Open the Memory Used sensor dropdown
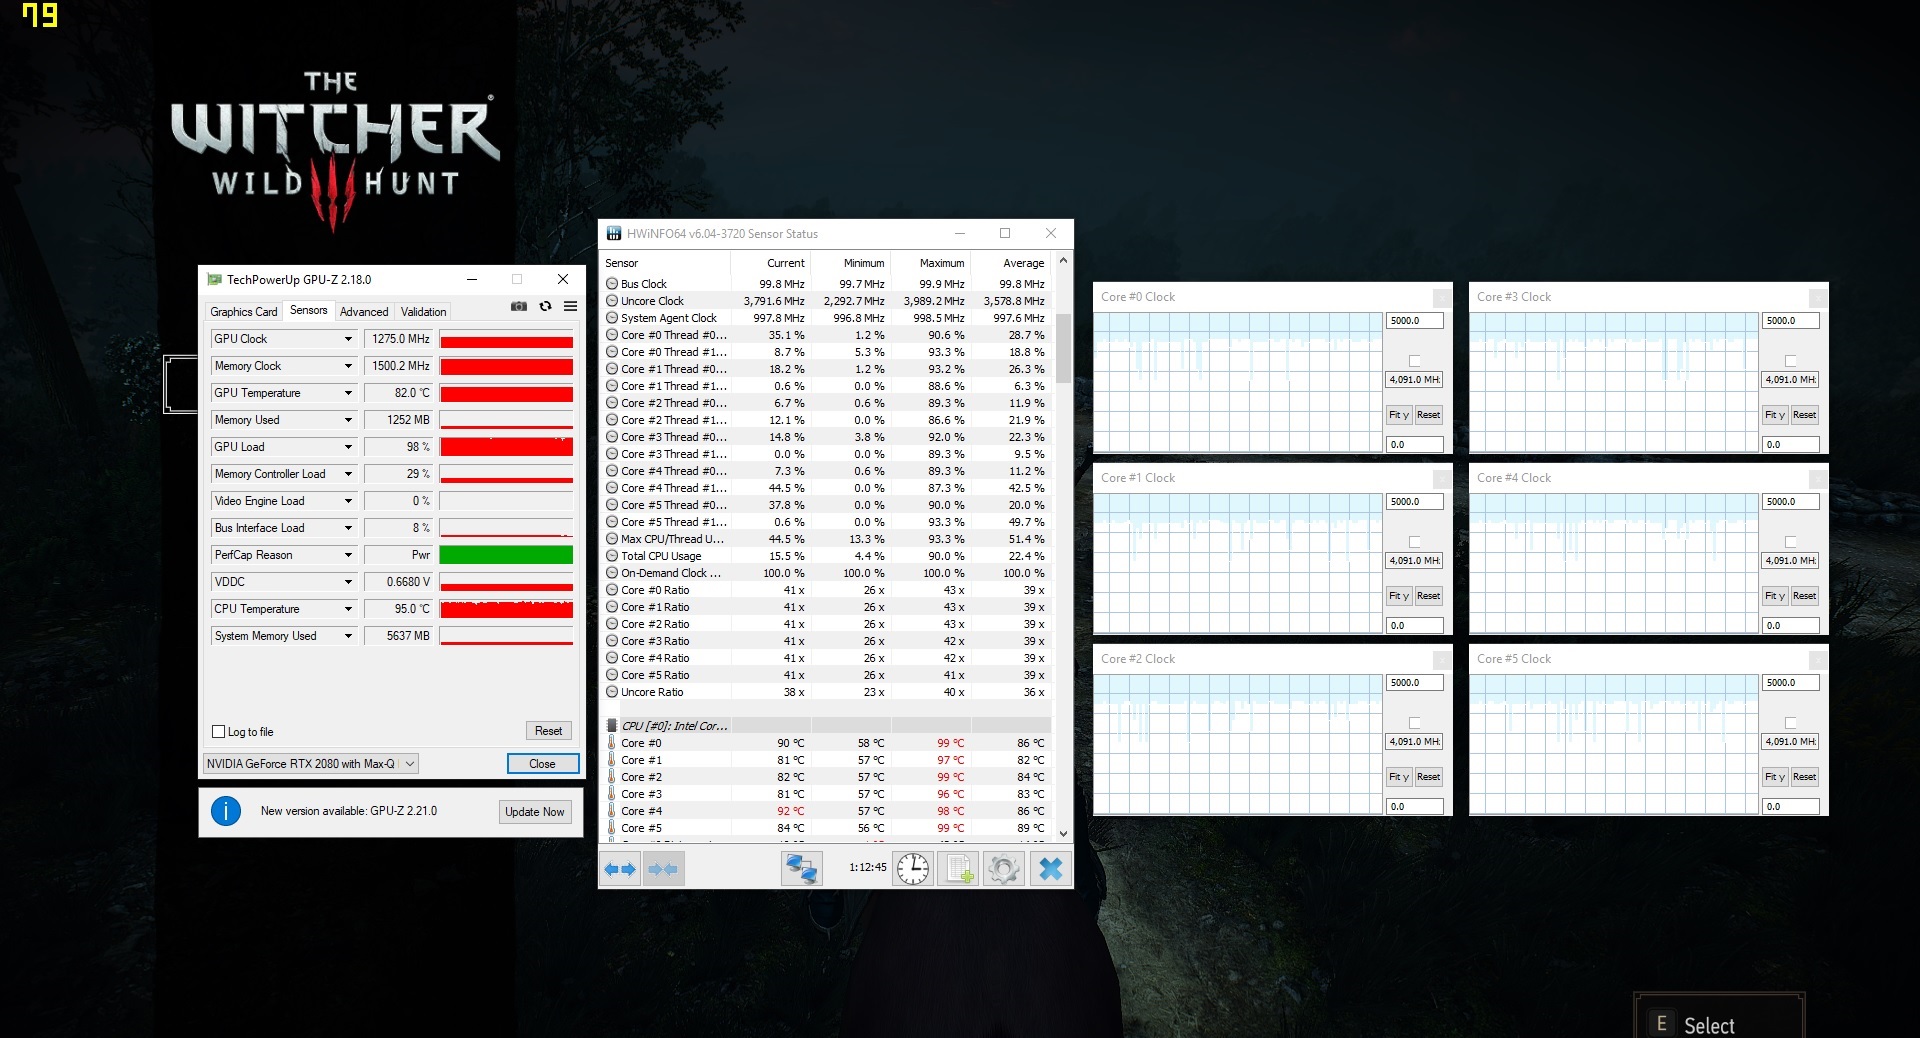Viewport: 1920px width, 1038px height. point(348,420)
